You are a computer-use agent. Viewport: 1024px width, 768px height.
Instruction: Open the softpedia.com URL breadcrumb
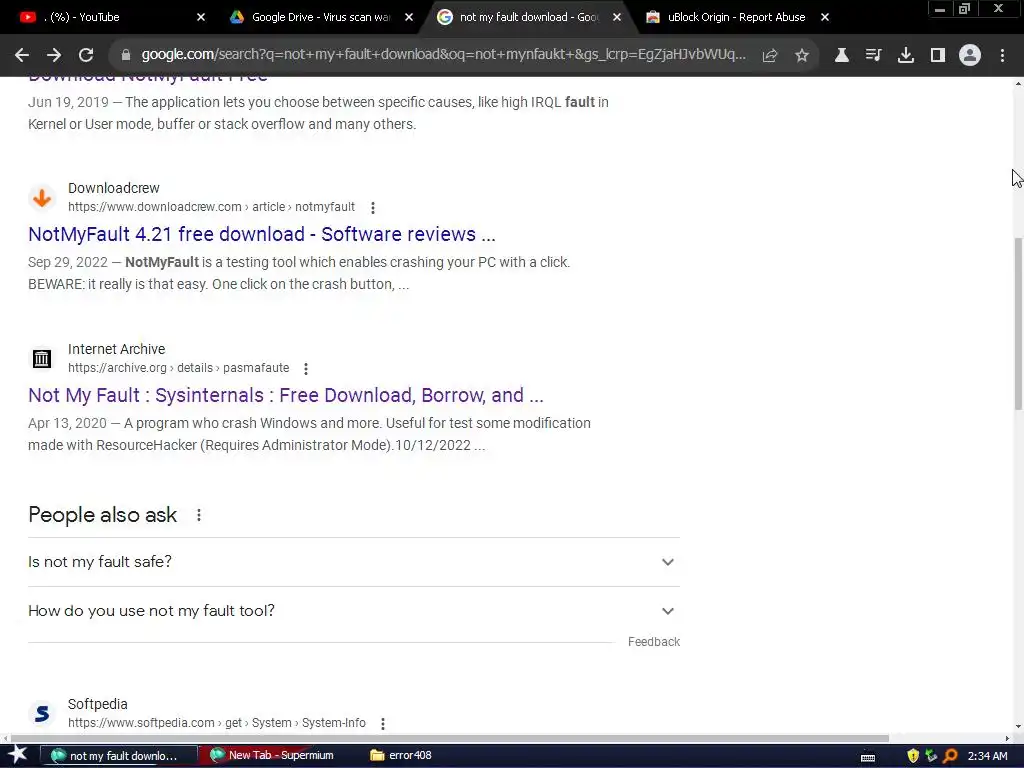click(217, 723)
